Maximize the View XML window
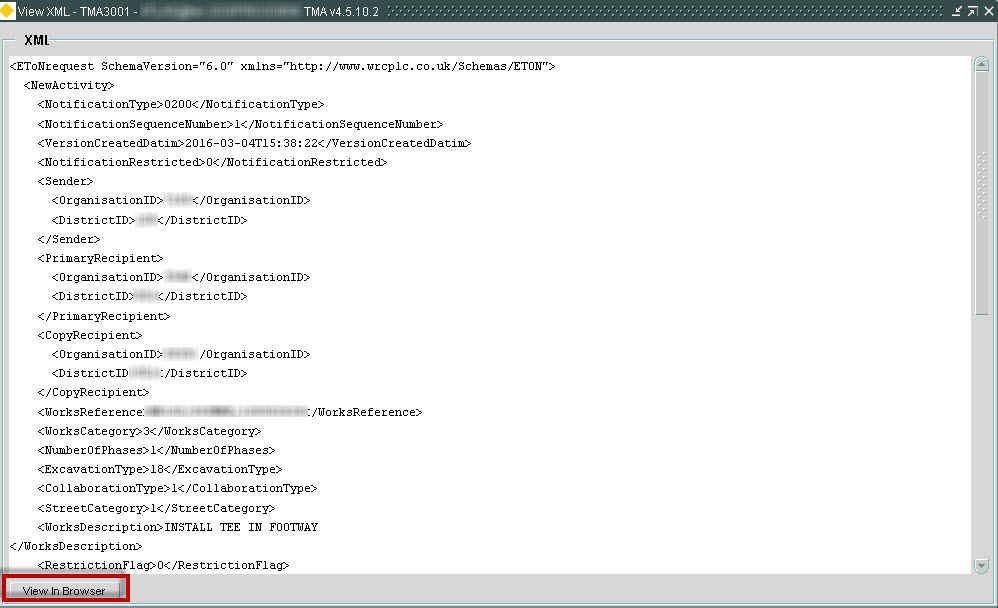998x608 pixels. 973,11
